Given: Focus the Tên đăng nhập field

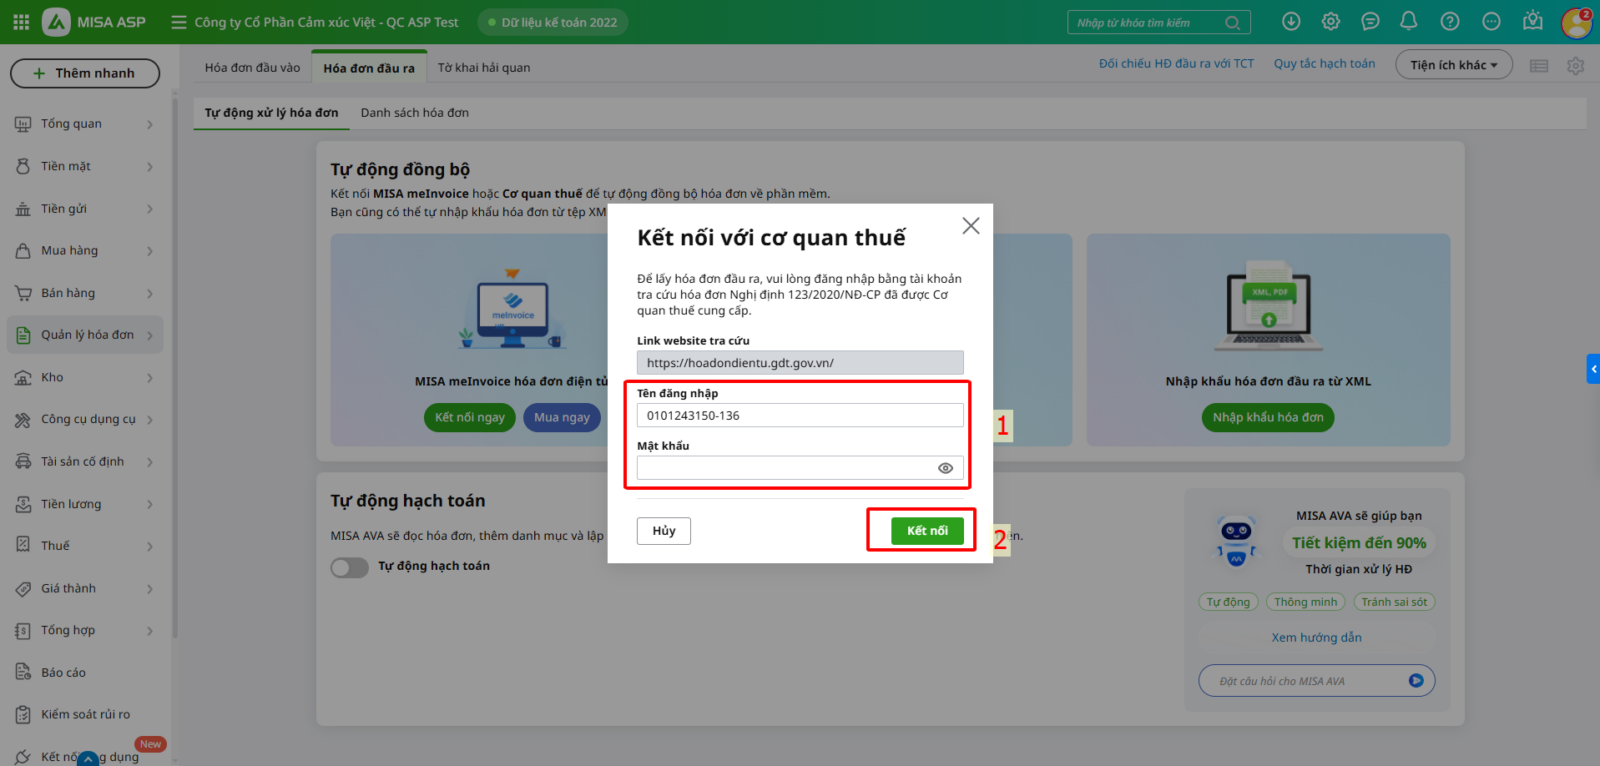Looking at the screenshot, I should pos(800,416).
